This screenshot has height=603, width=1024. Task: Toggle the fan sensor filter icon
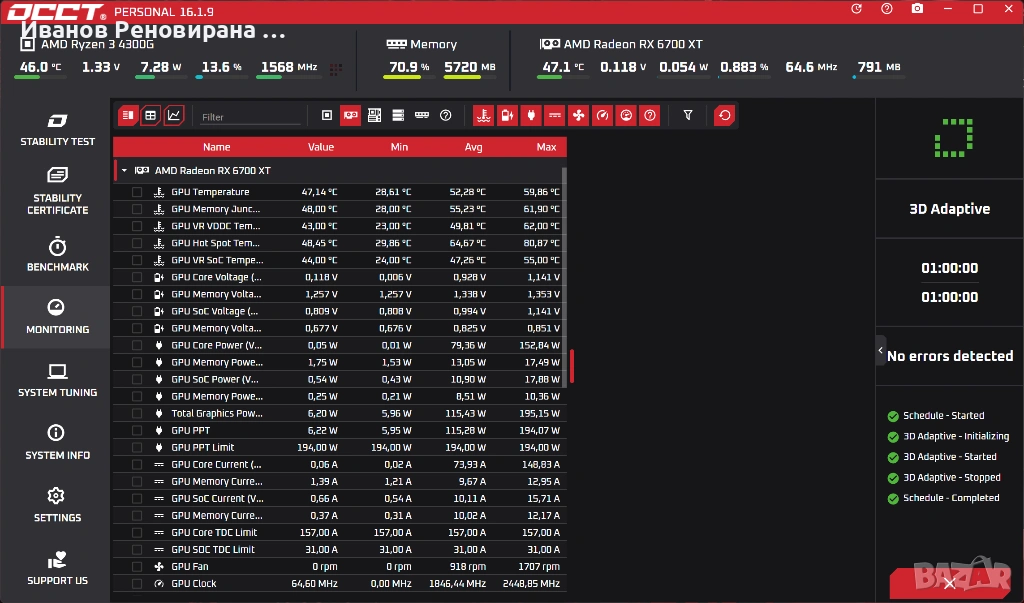click(579, 116)
